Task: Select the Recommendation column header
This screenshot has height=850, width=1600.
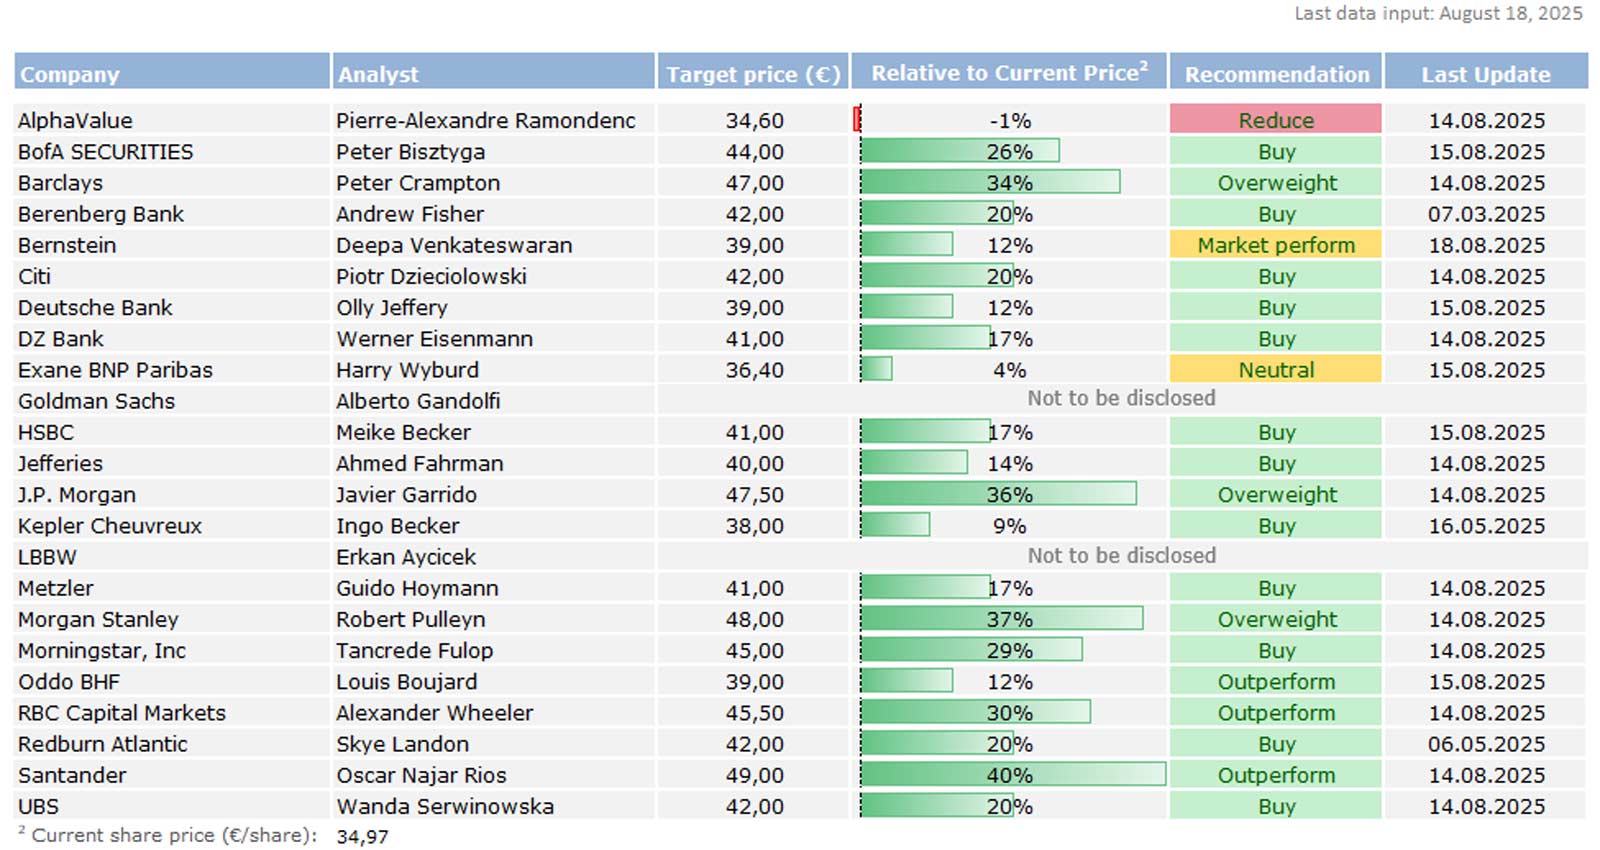Action: pos(1277,74)
